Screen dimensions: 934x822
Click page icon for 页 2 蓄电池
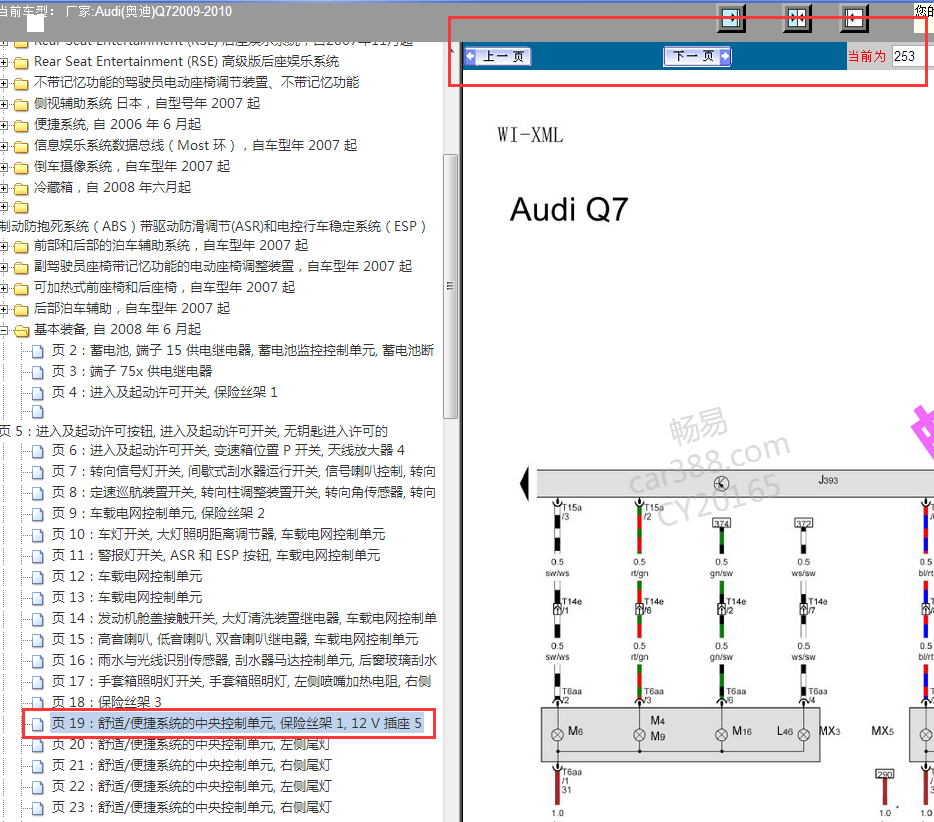[x=38, y=351]
